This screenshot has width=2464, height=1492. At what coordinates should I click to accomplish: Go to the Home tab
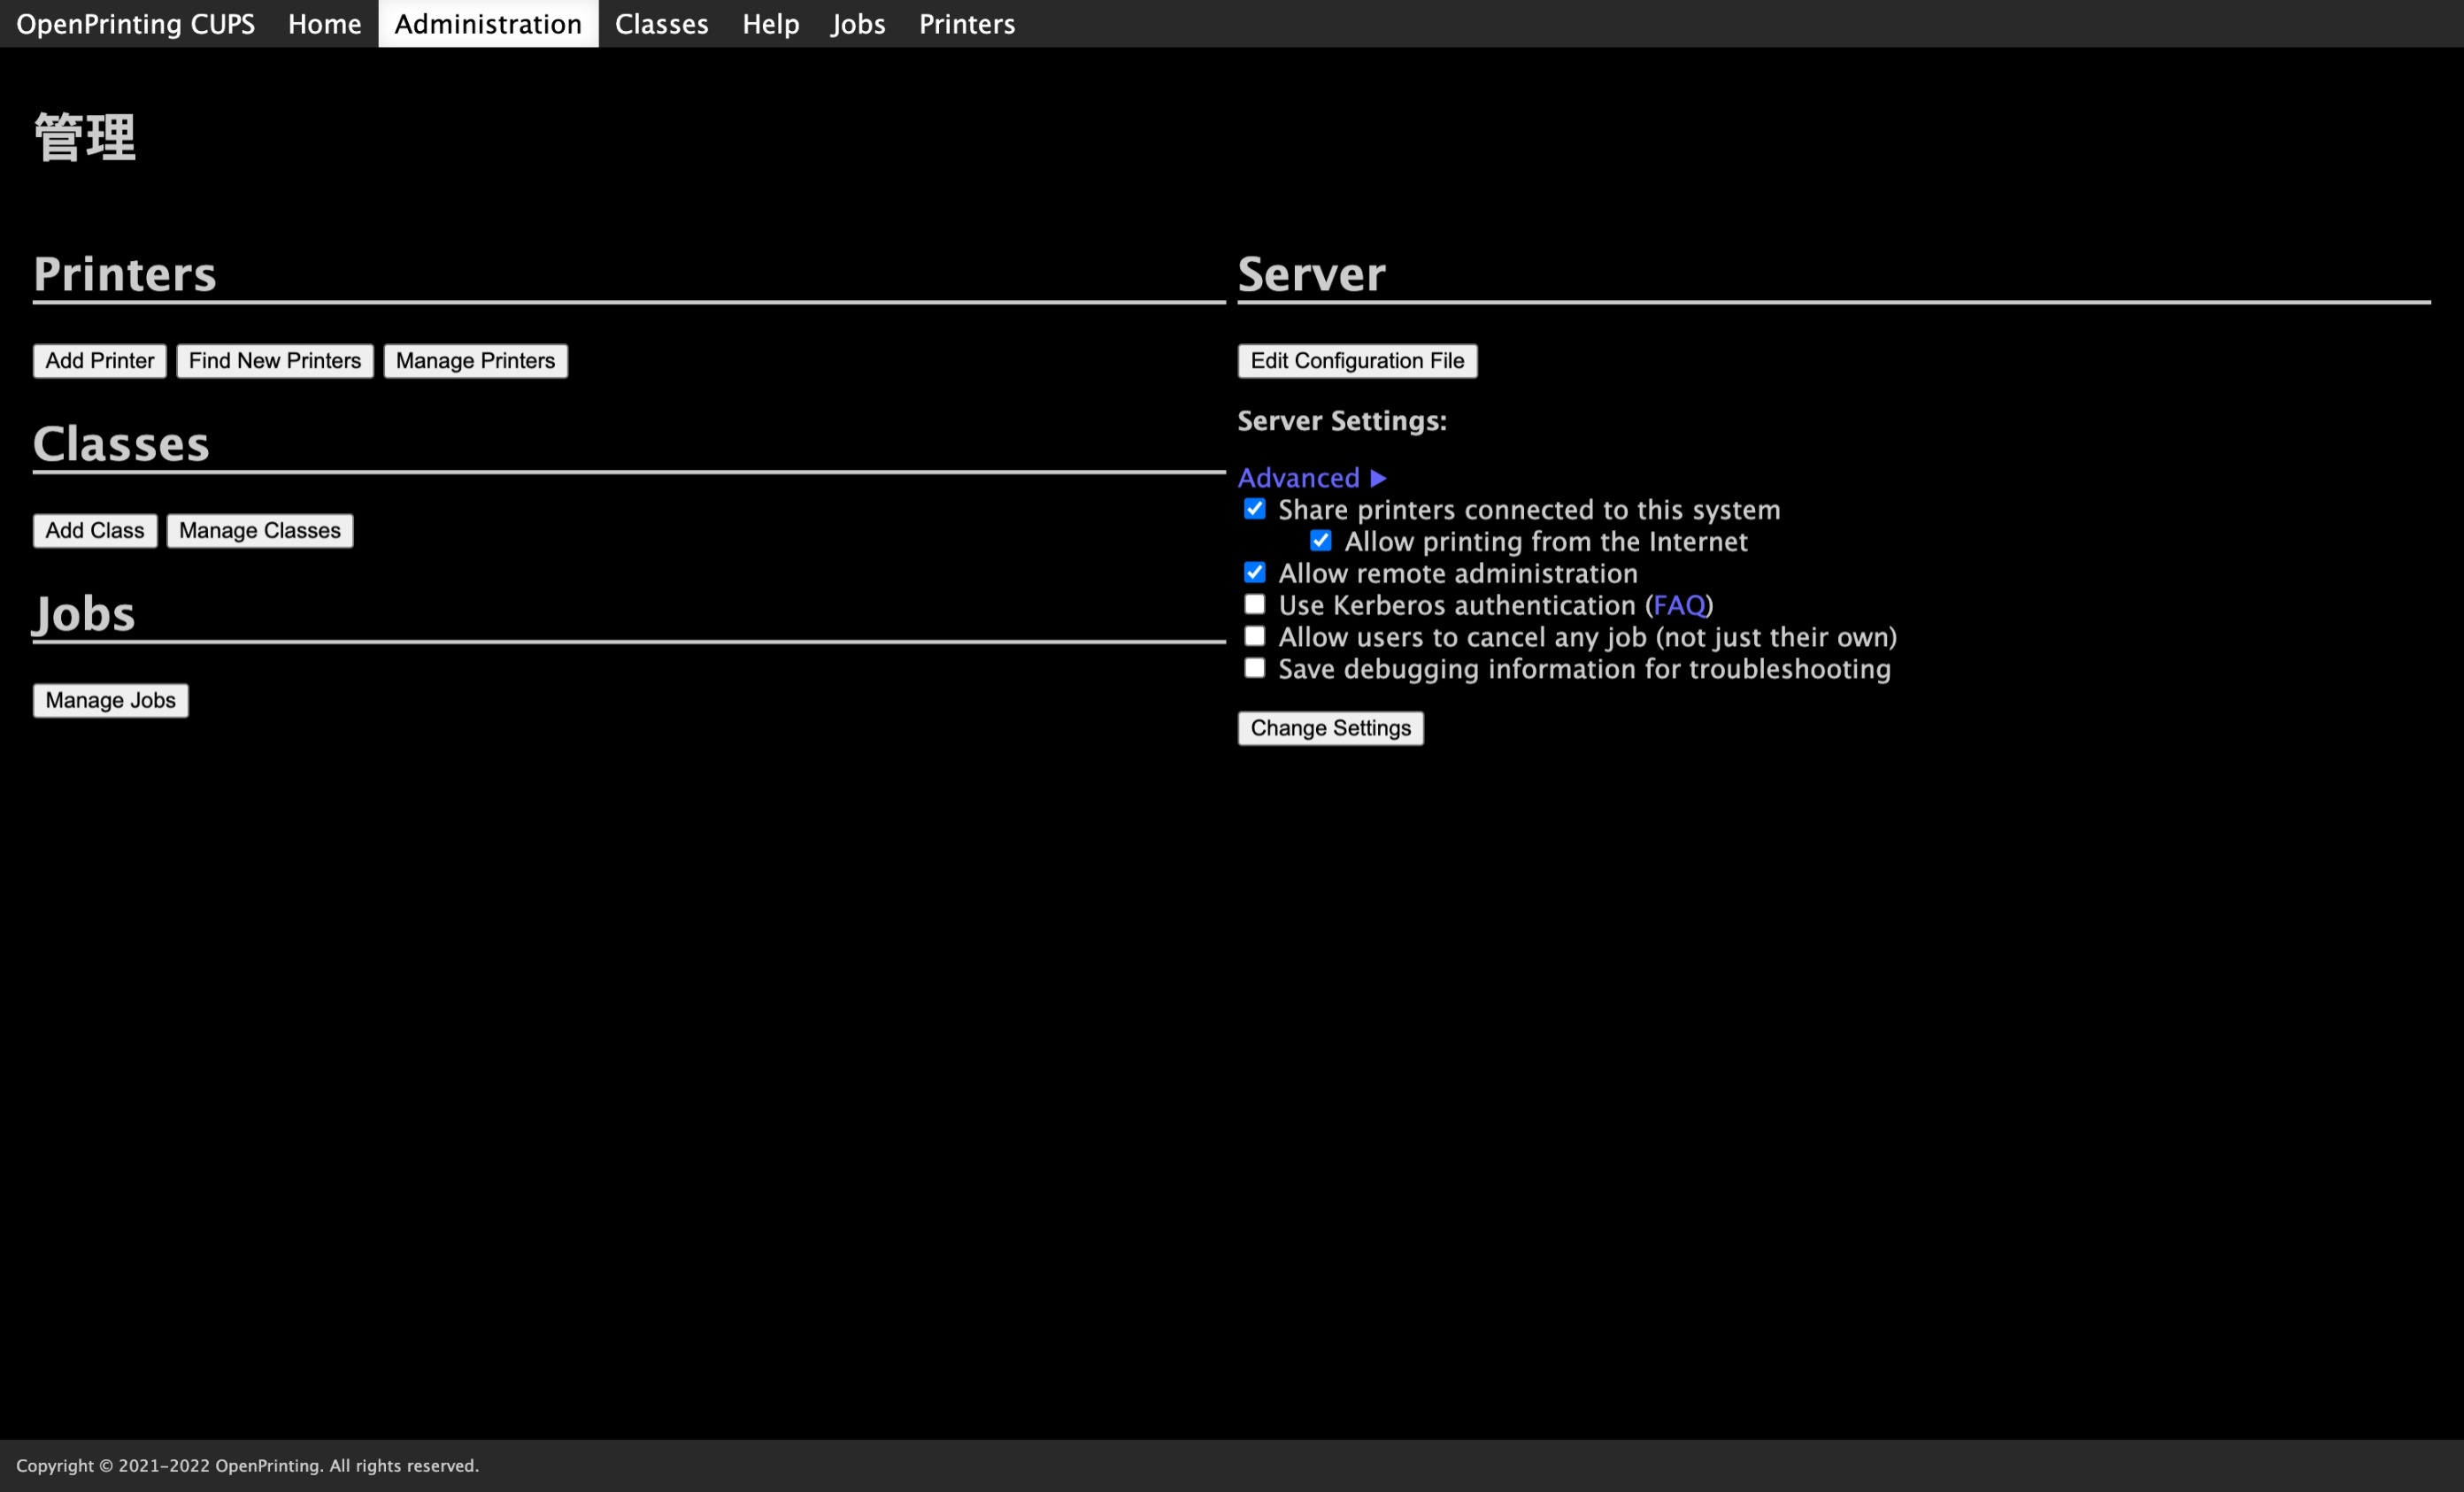(325, 24)
